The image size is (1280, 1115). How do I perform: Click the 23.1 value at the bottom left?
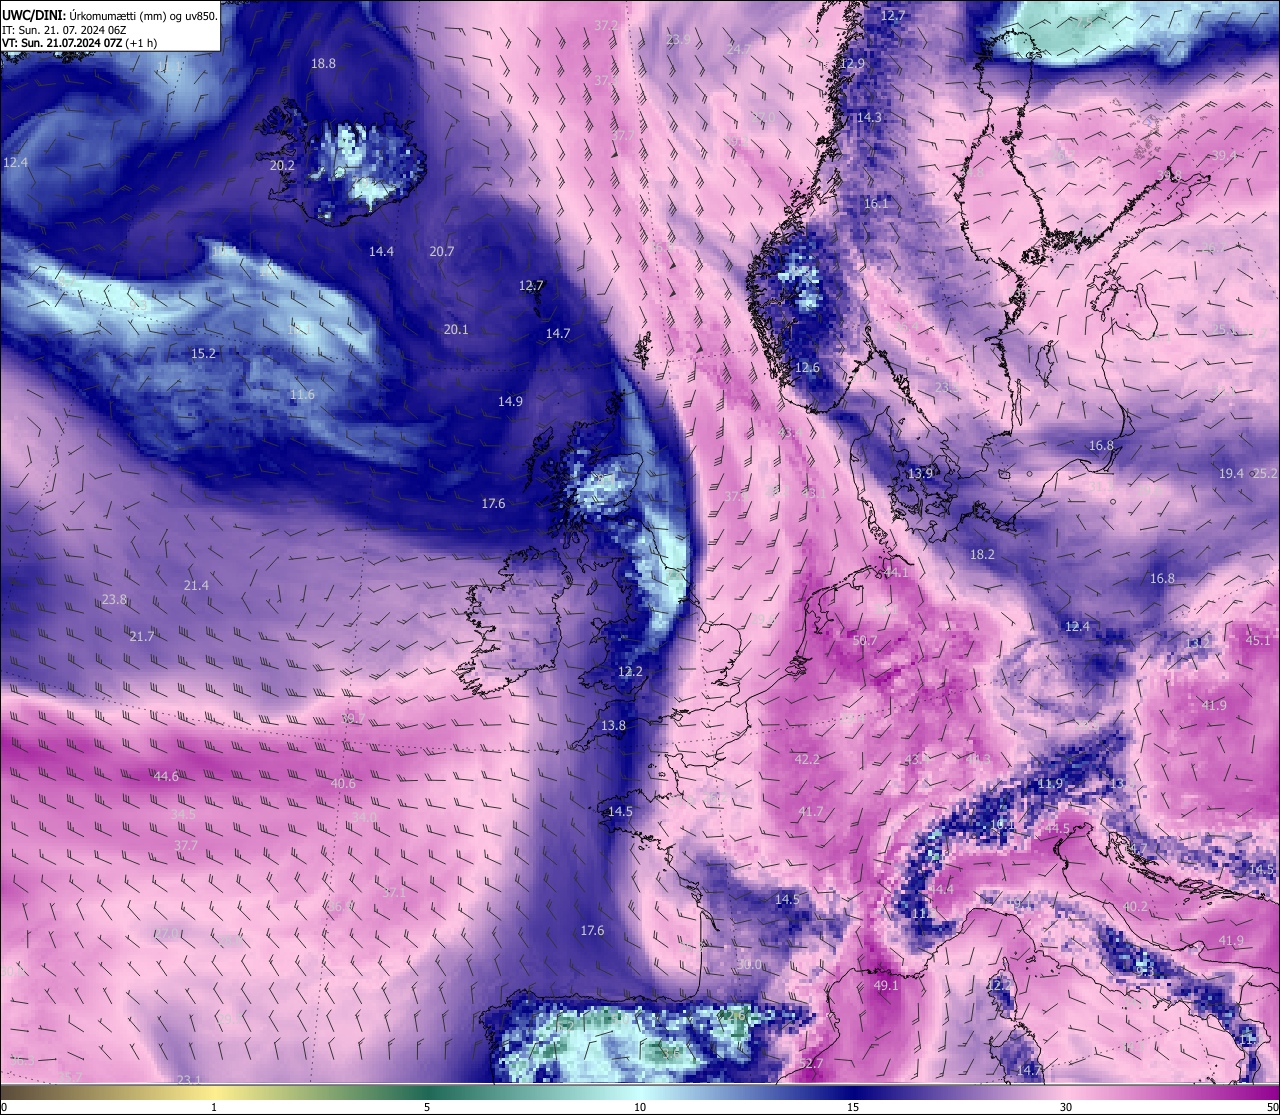[188, 1079]
